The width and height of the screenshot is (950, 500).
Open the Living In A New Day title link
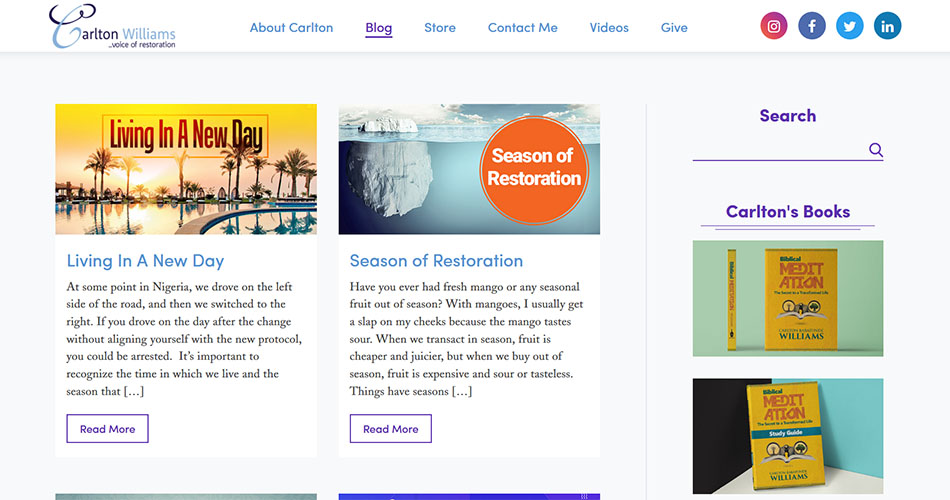[x=145, y=261]
